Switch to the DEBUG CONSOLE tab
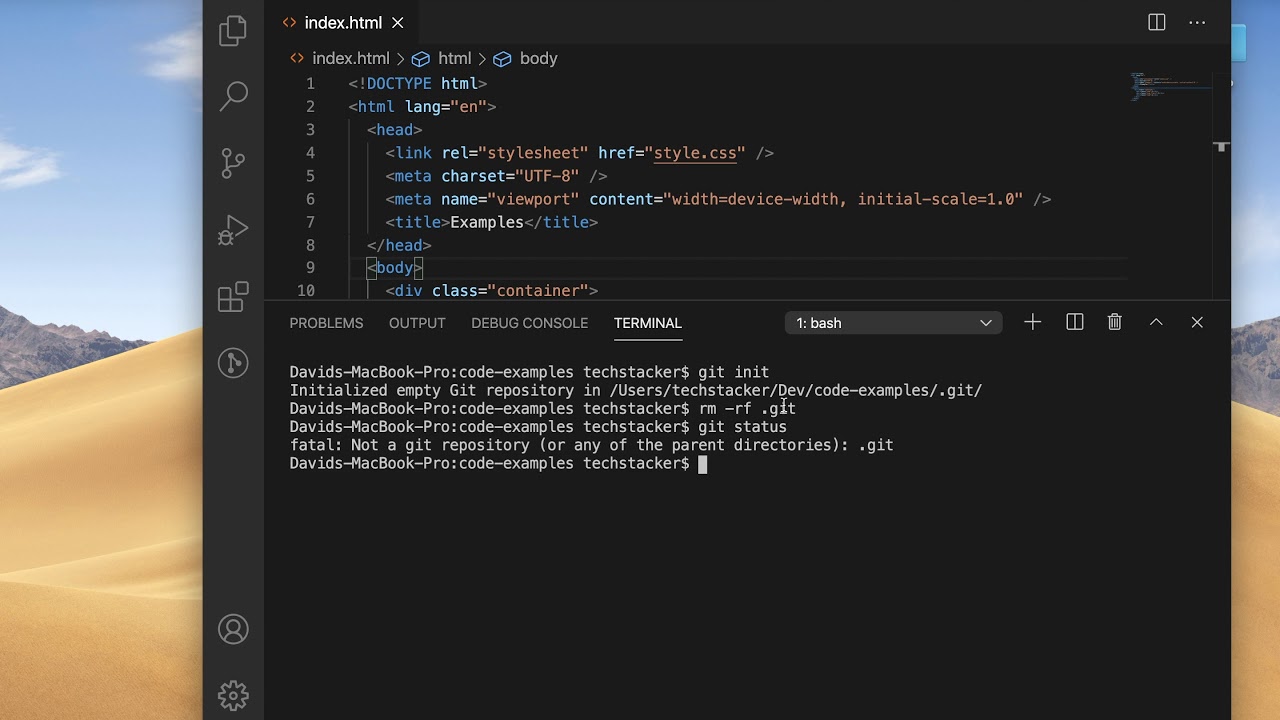The height and width of the screenshot is (720, 1280). [x=529, y=323]
